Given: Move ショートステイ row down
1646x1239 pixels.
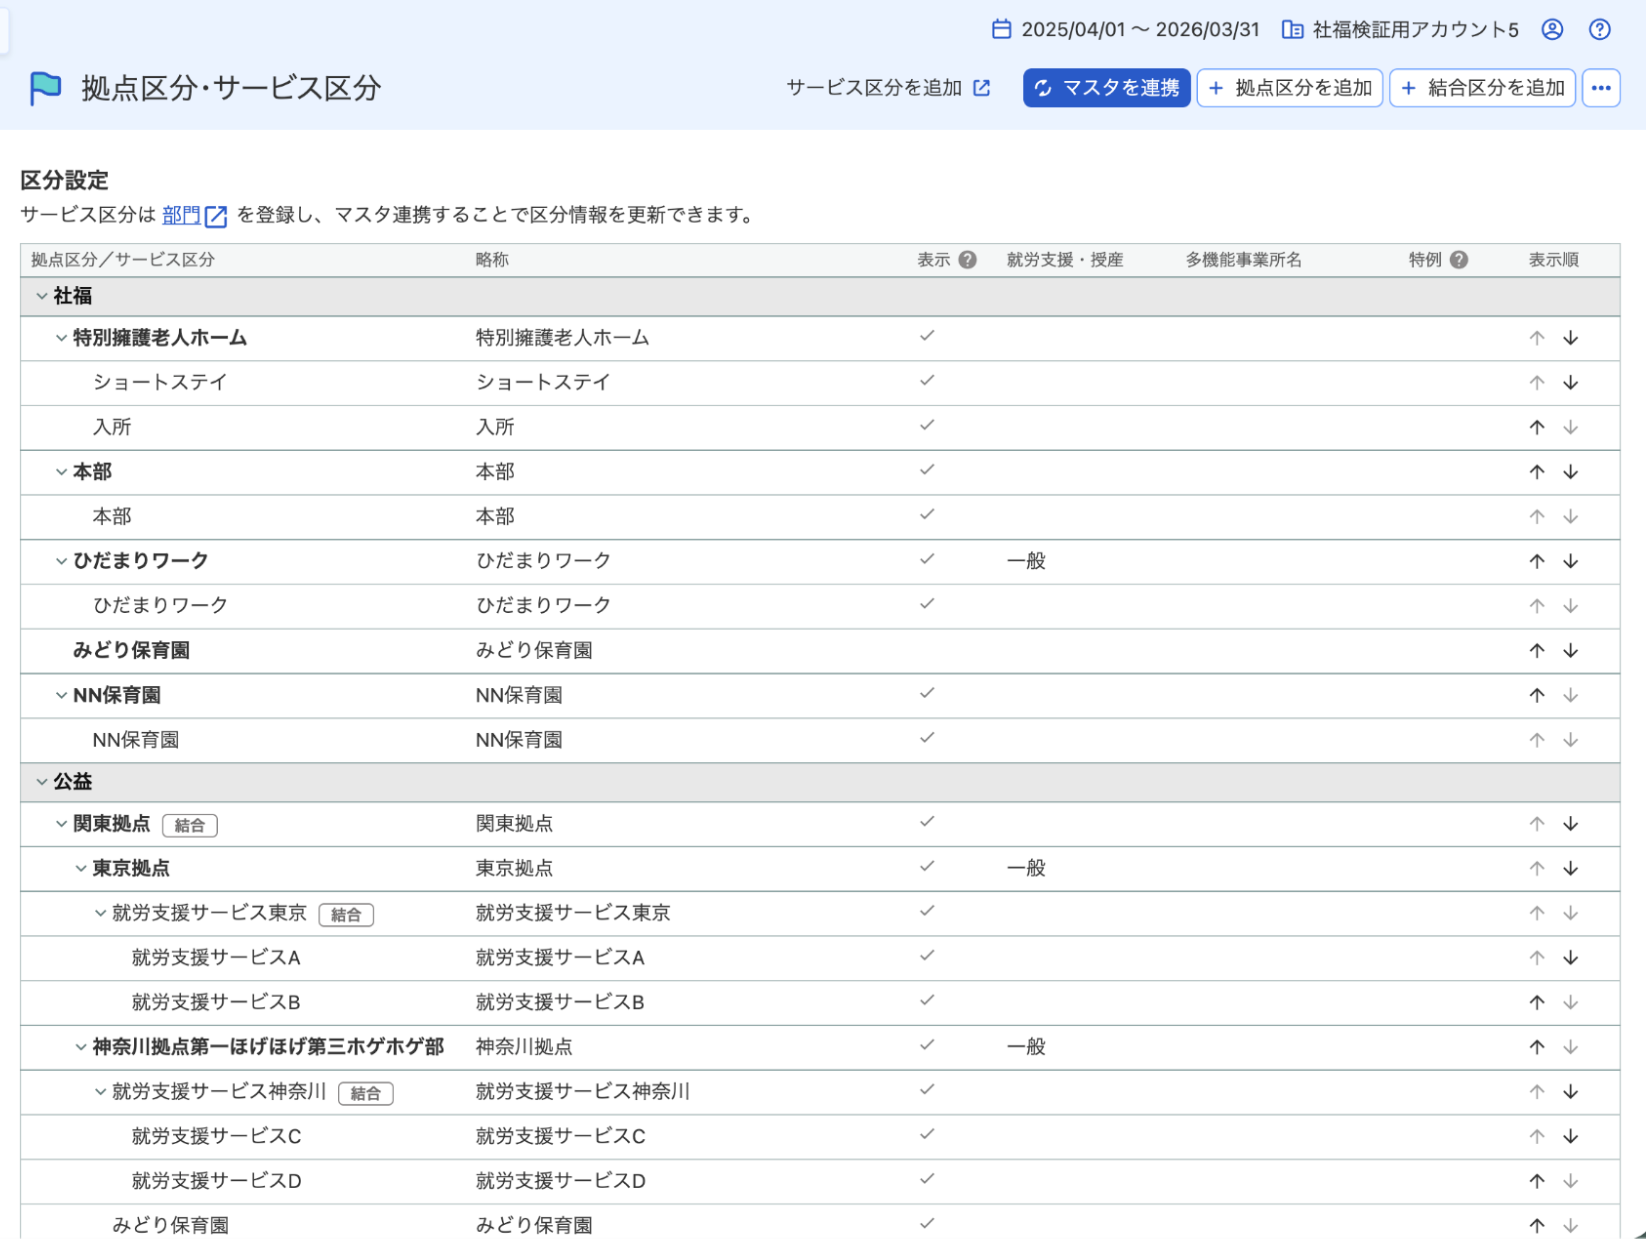Looking at the screenshot, I should 1571,383.
